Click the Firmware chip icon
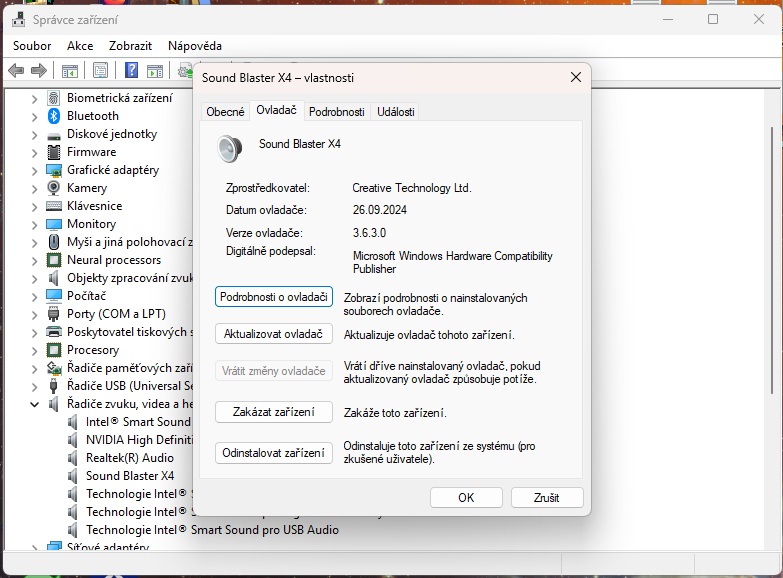Screen dimensions: 783x578 click(x=54, y=152)
